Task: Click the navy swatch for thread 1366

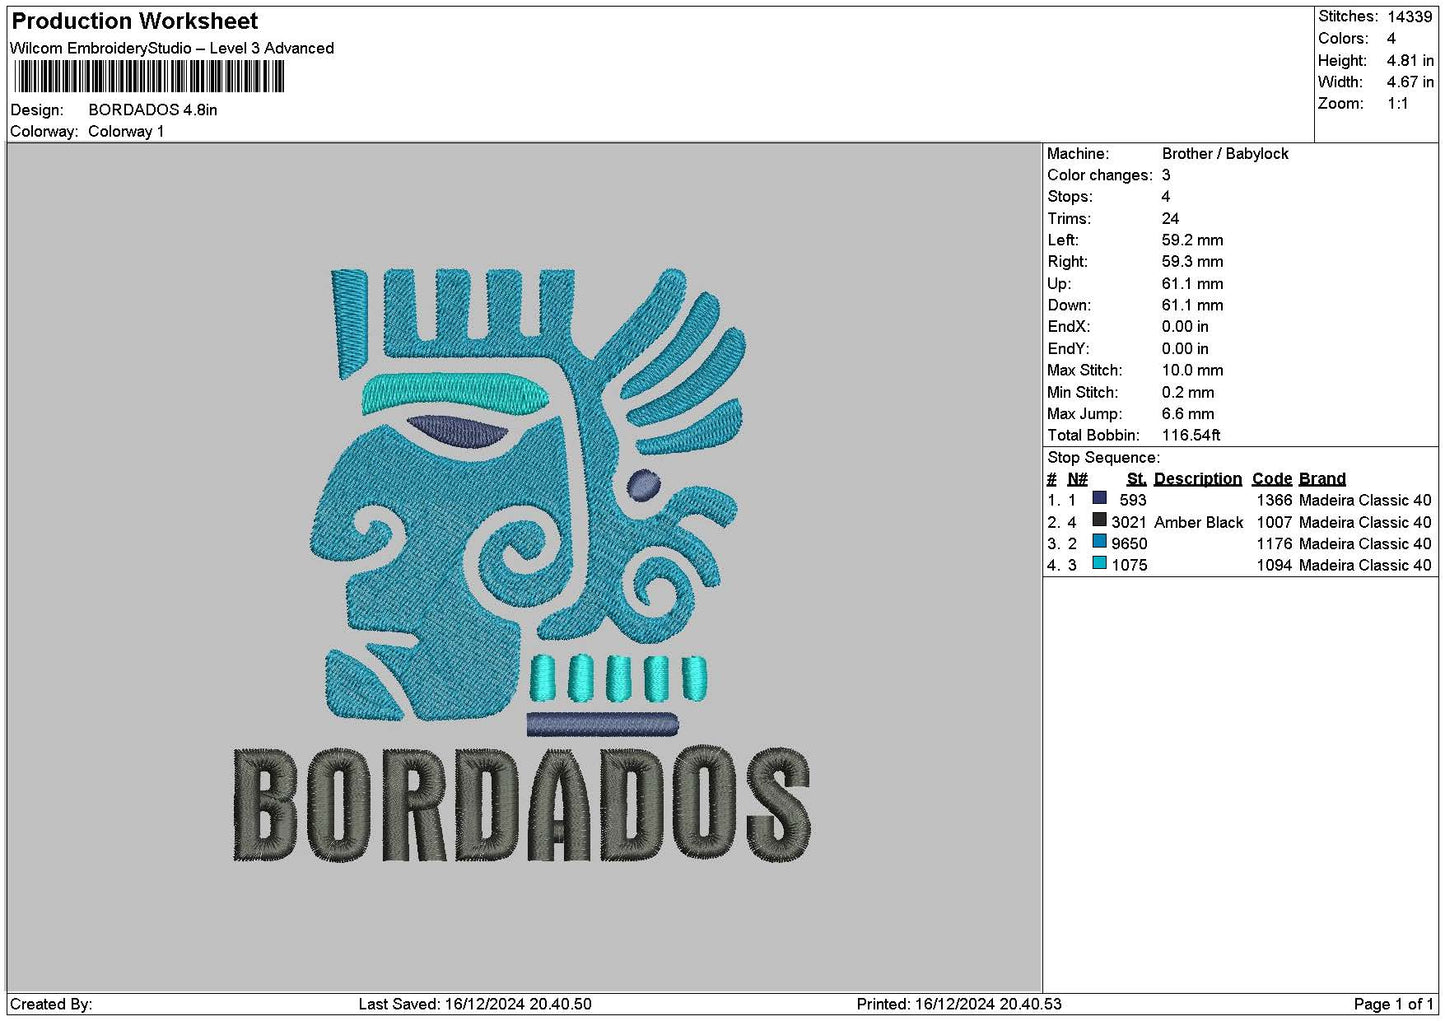Action: coord(1099,498)
